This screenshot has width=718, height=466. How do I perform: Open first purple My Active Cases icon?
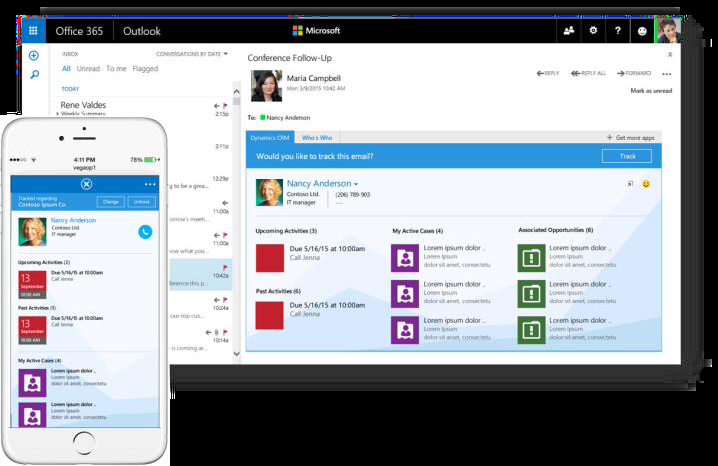click(x=405, y=258)
